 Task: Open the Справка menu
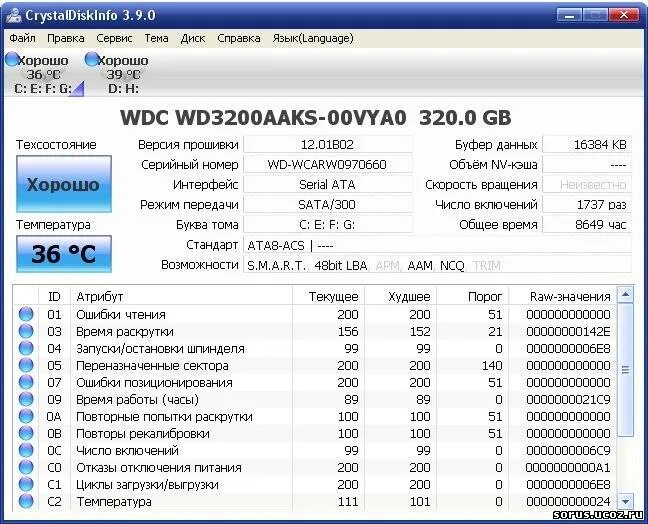[x=238, y=38]
